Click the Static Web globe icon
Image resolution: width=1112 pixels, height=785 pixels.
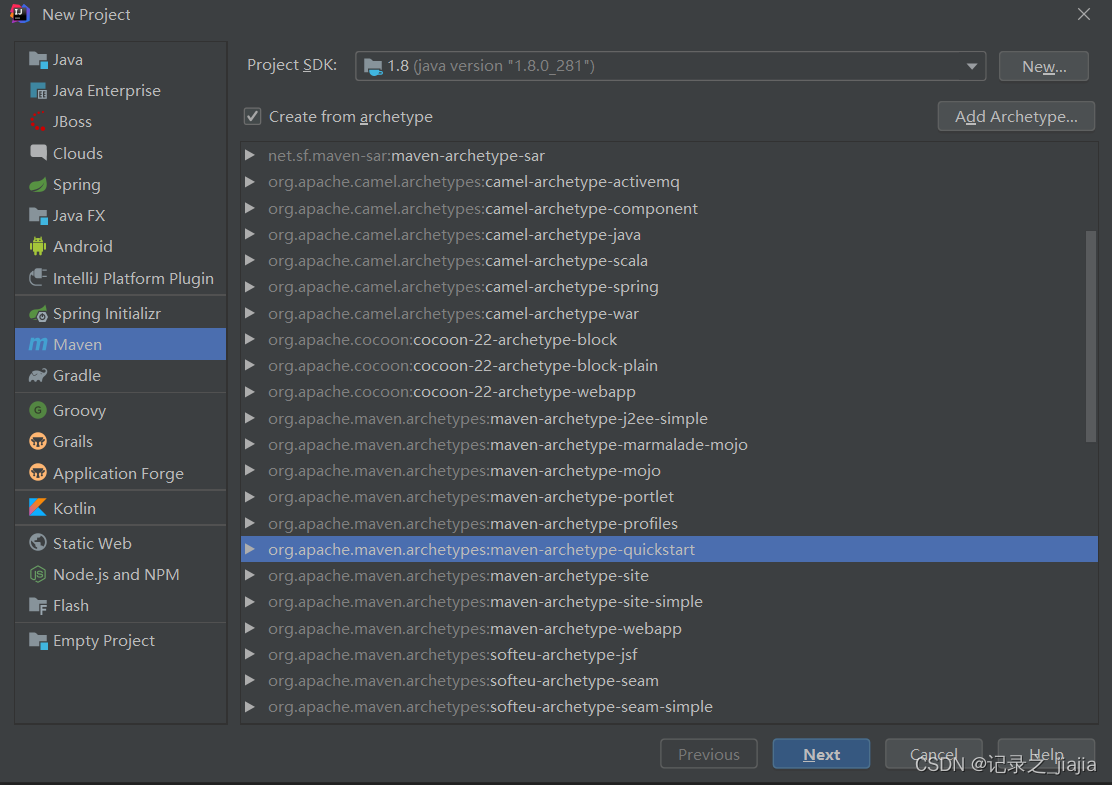pyautogui.click(x=38, y=542)
